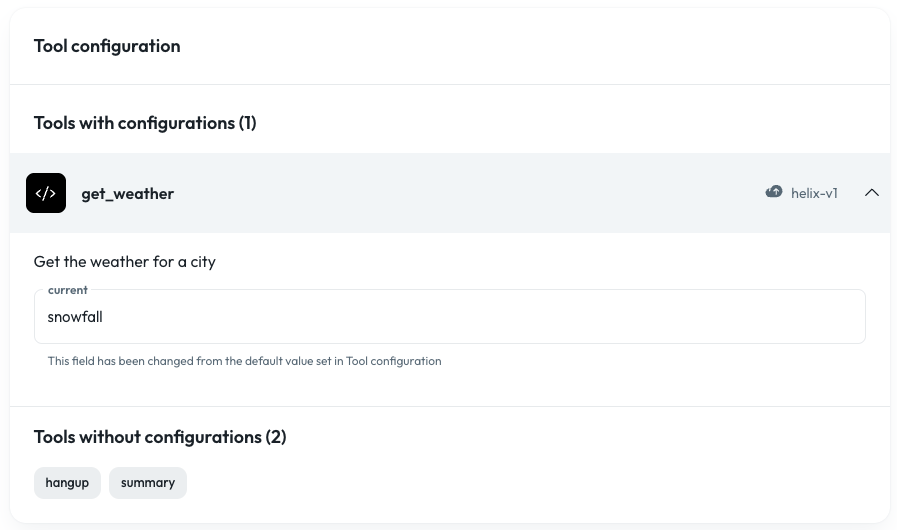
Task: Click the cloud upload icon near helix-v1
Action: [x=774, y=192]
